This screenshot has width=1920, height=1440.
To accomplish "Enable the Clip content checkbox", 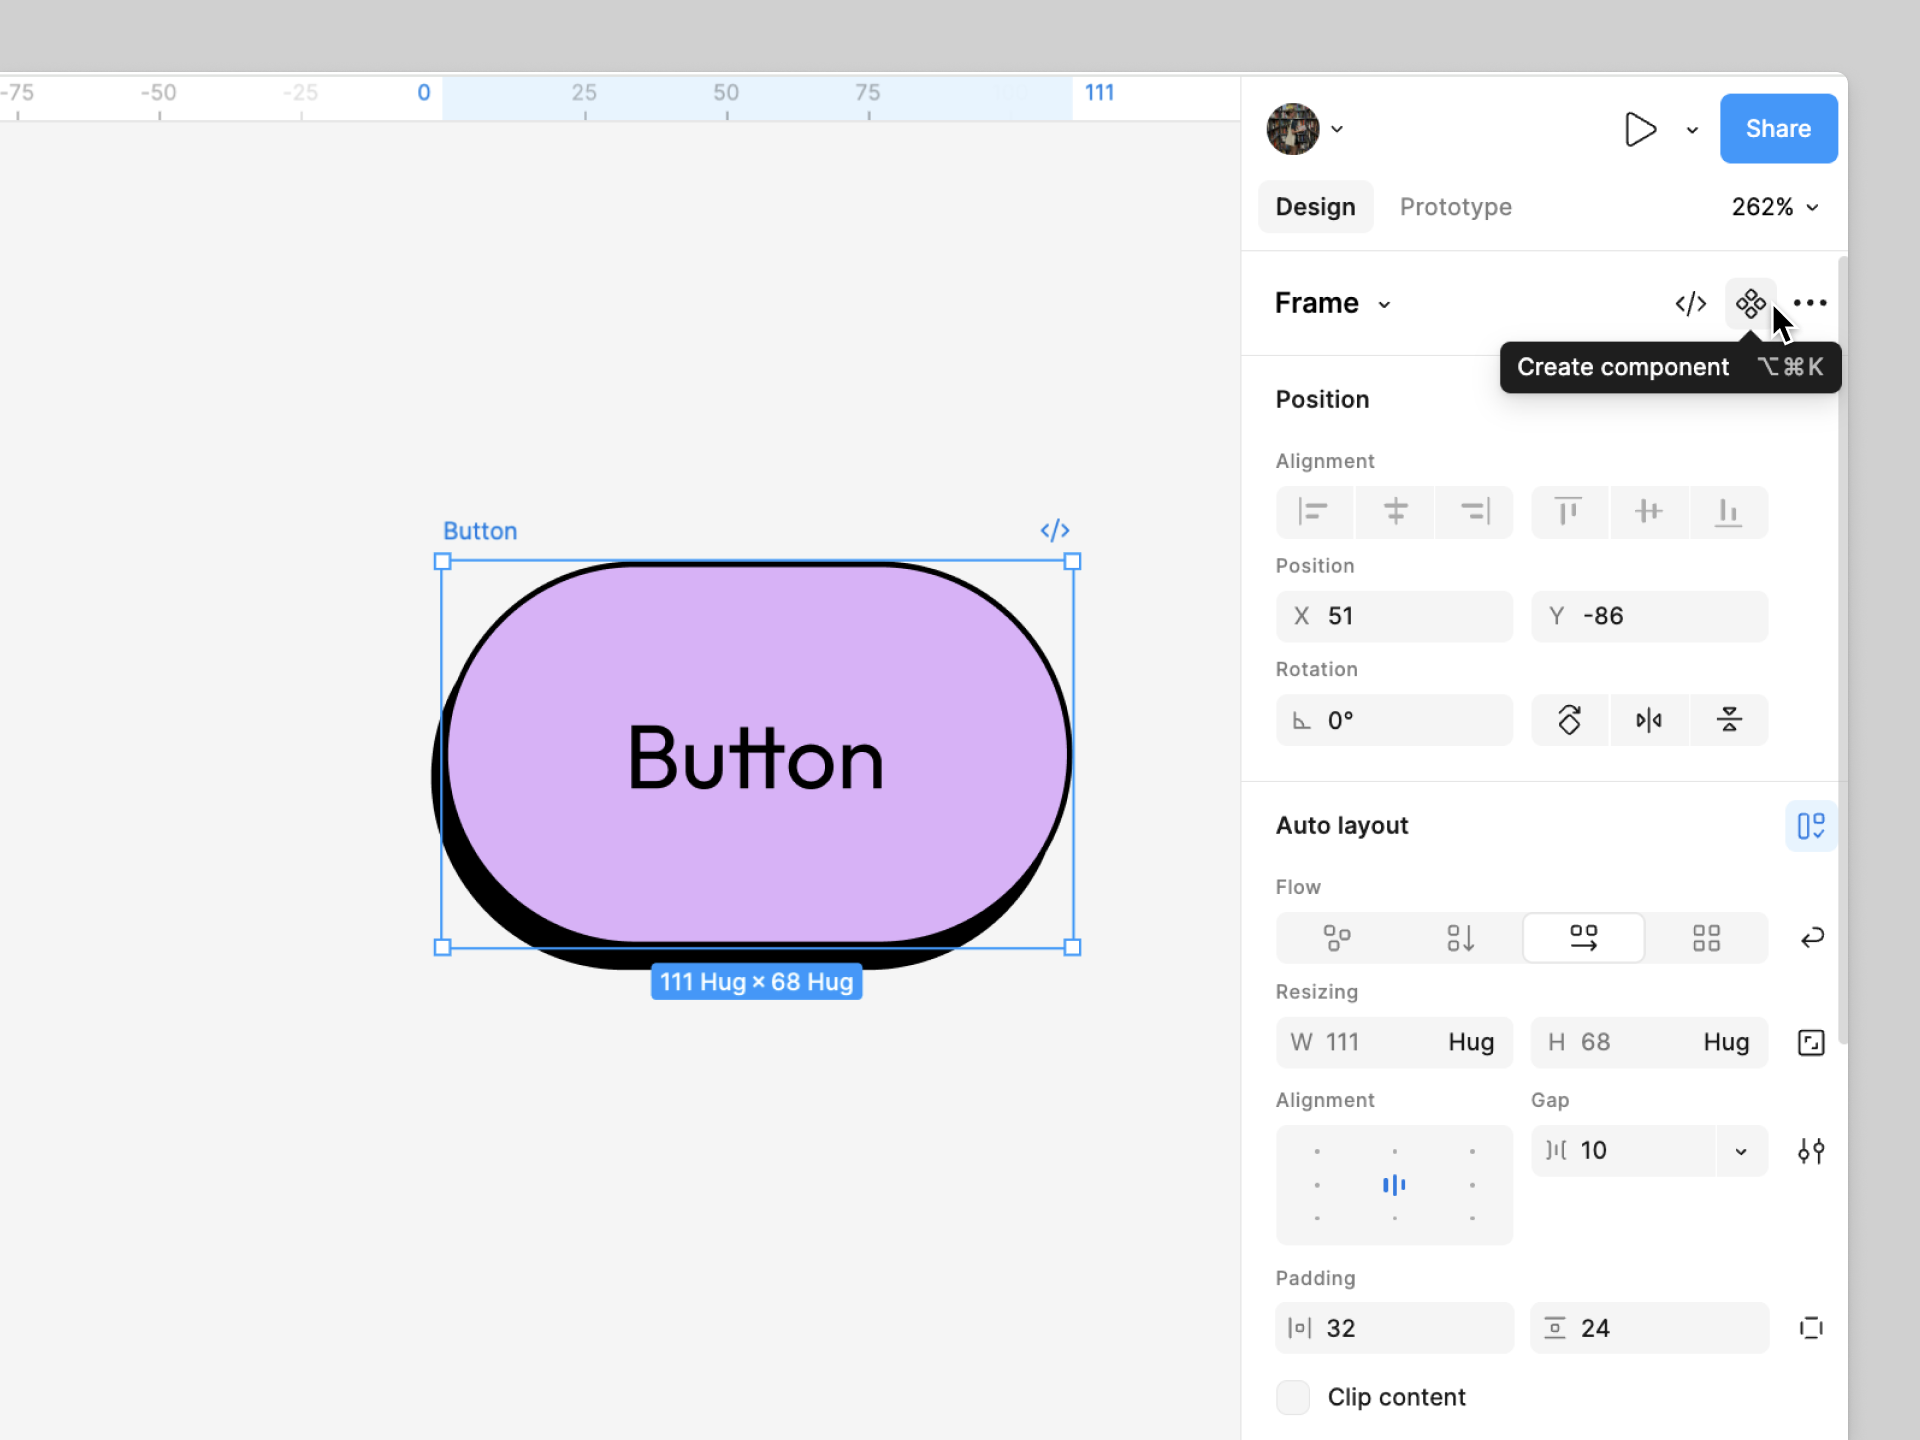I will 1293,1397.
